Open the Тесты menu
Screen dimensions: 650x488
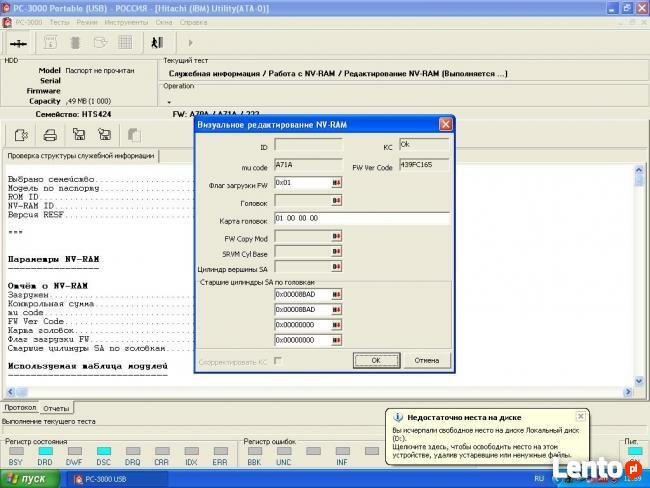click(60, 20)
